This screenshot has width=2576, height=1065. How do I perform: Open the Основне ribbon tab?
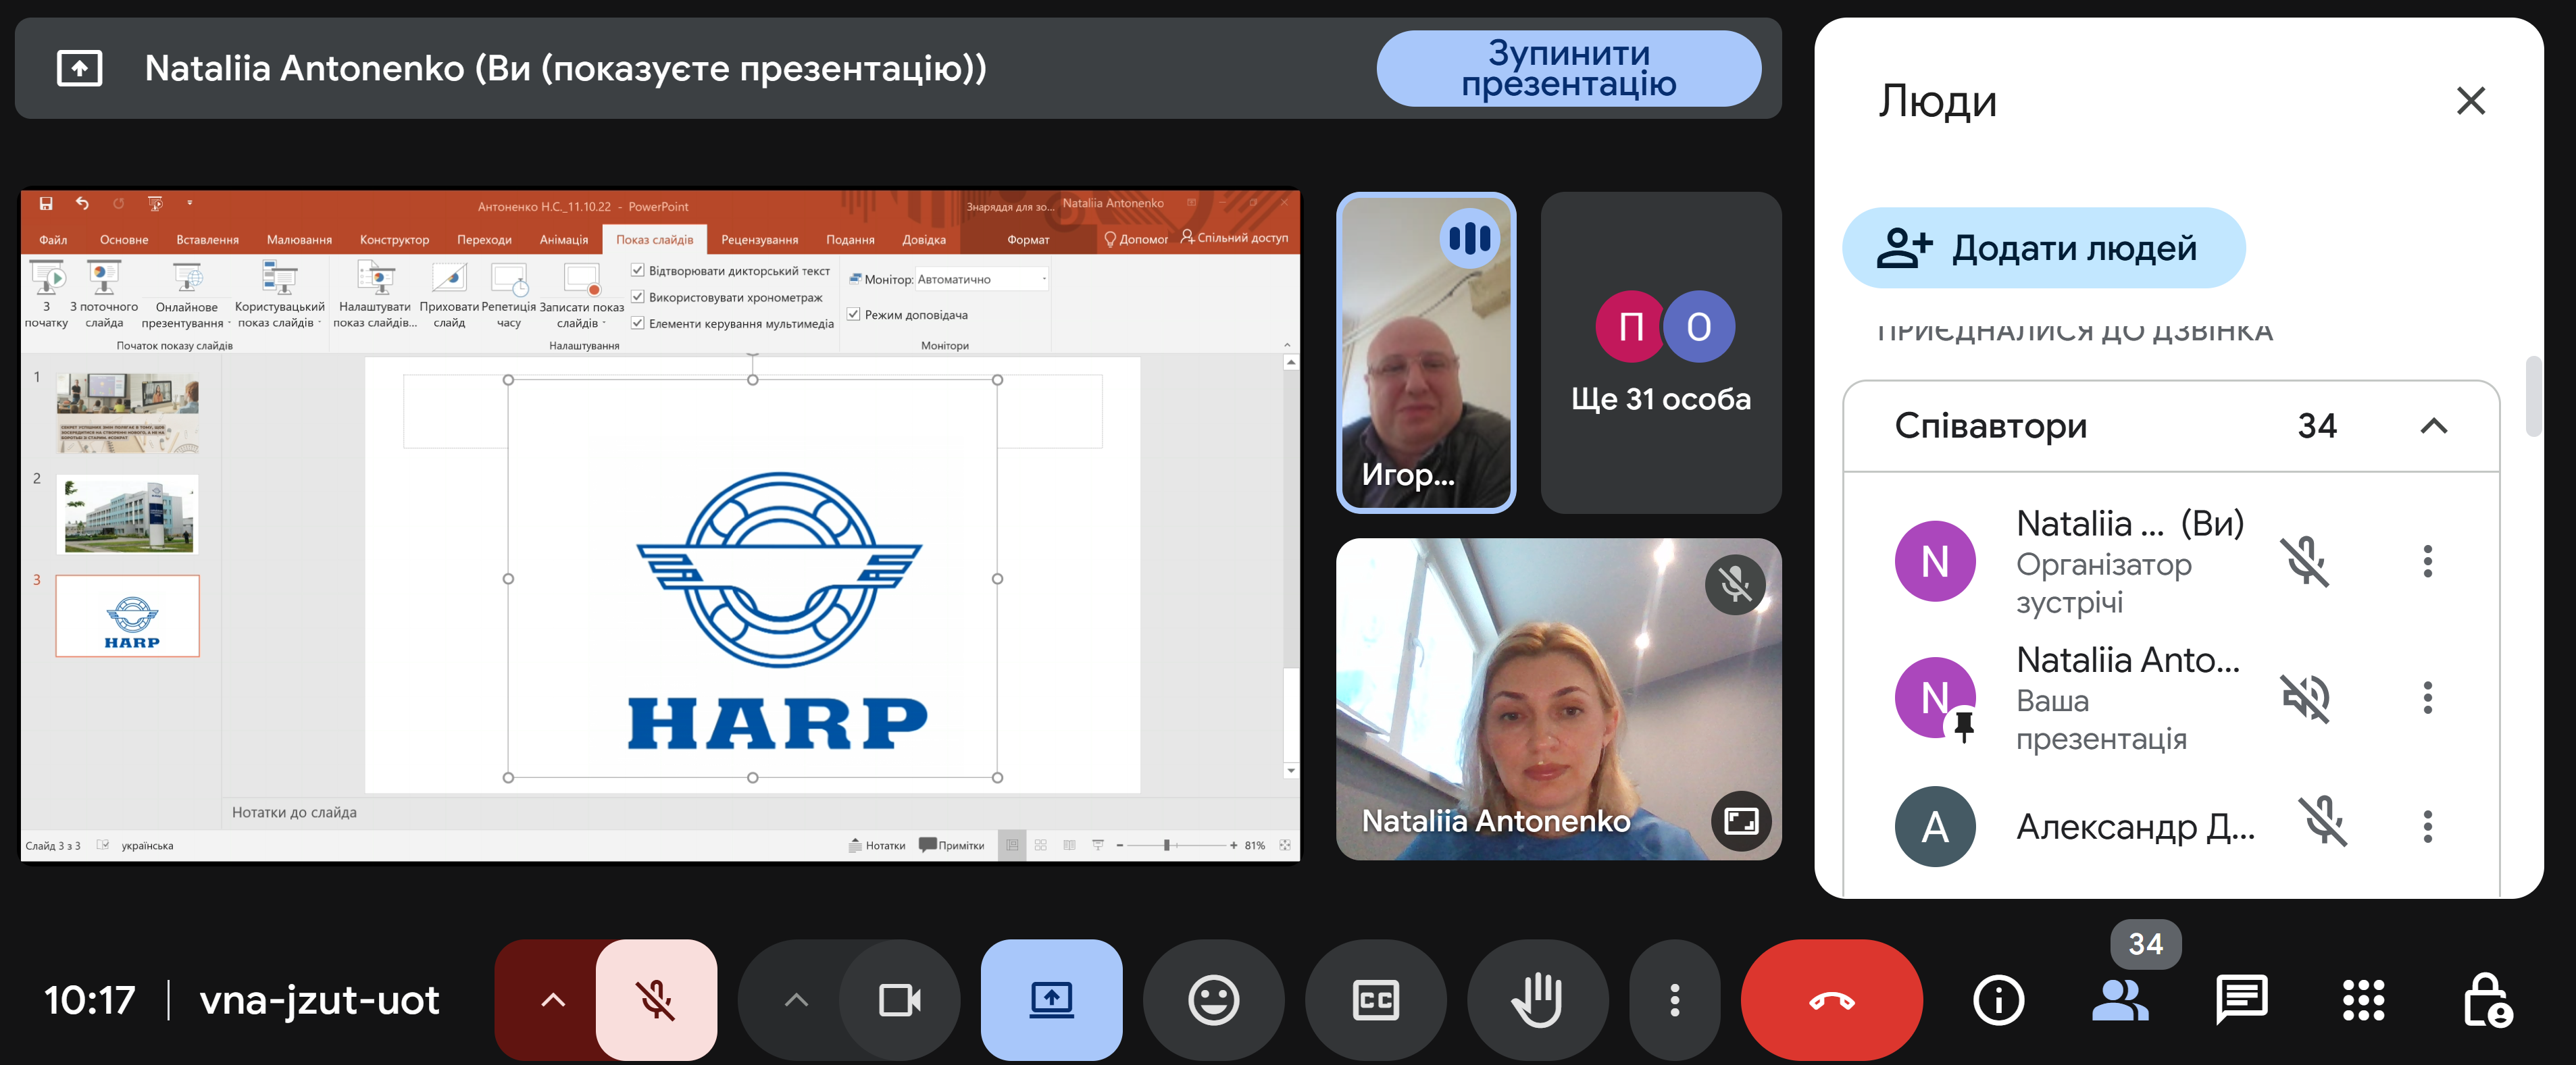pos(124,239)
